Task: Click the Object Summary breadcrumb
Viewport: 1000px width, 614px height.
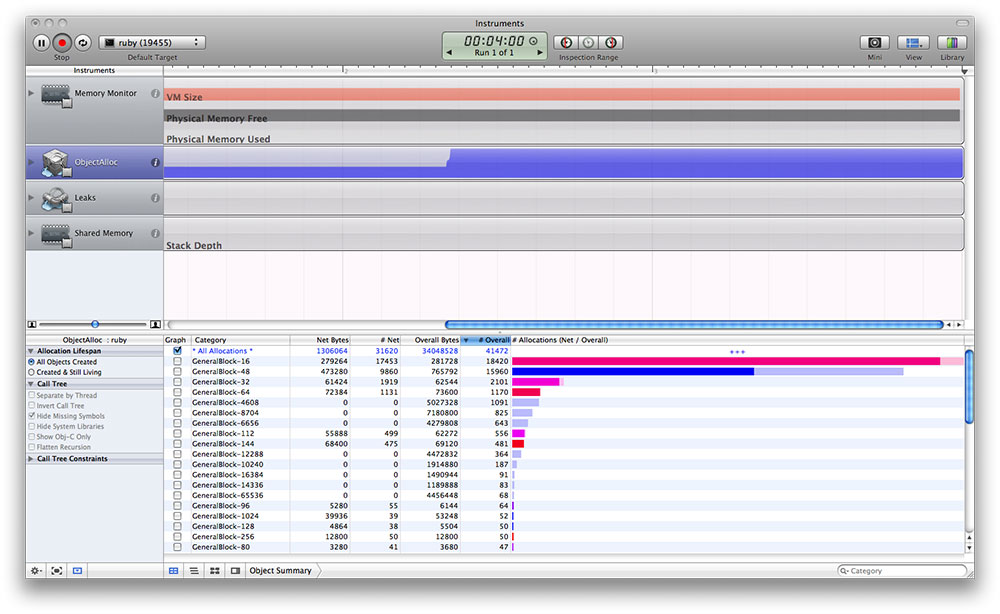Action: tap(280, 571)
